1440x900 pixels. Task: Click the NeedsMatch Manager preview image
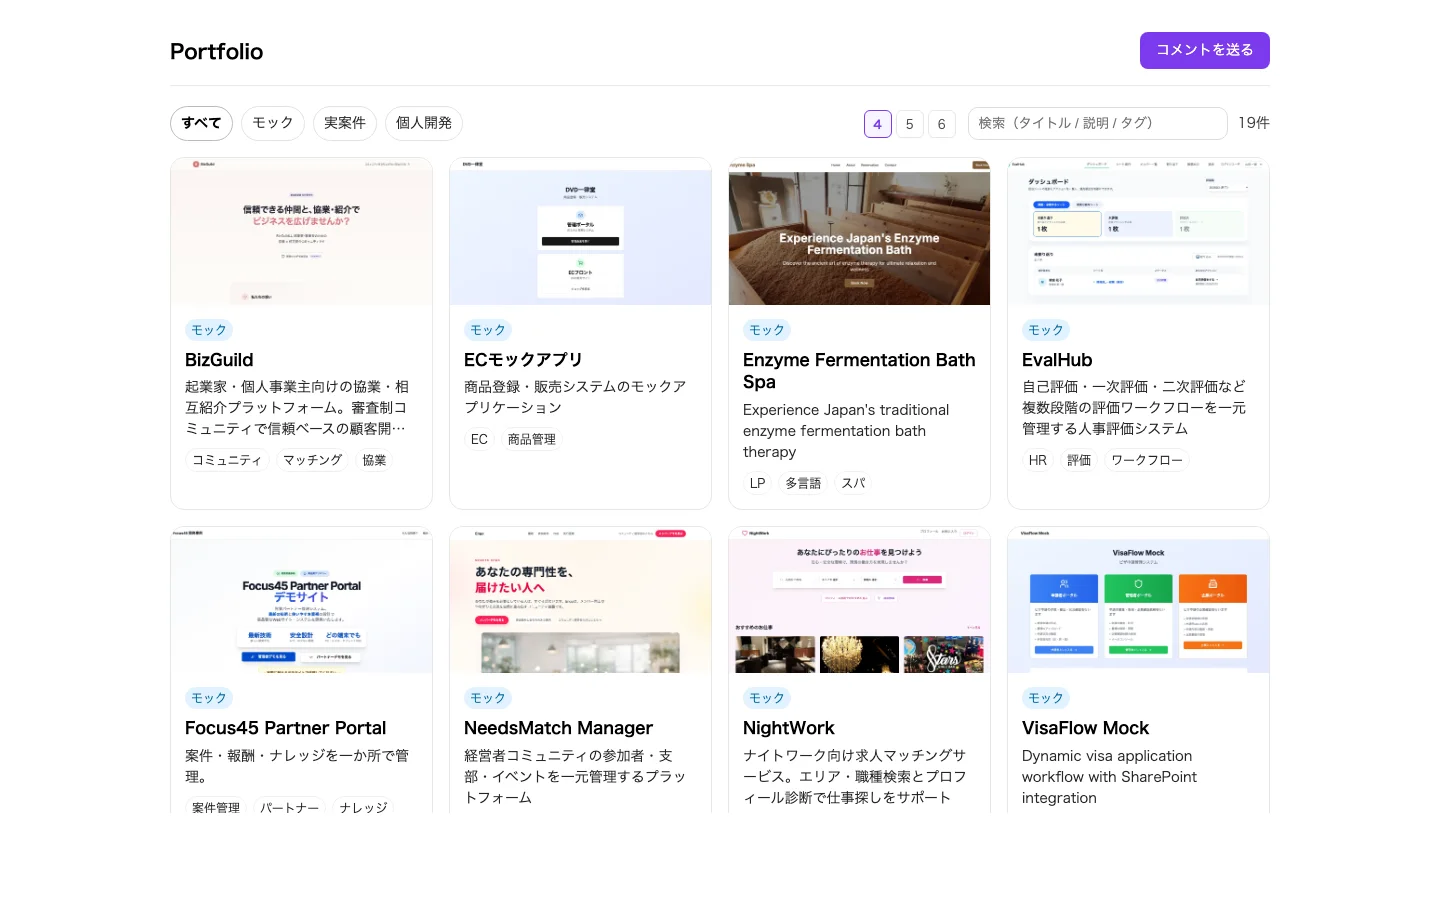[x=580, y=600]
